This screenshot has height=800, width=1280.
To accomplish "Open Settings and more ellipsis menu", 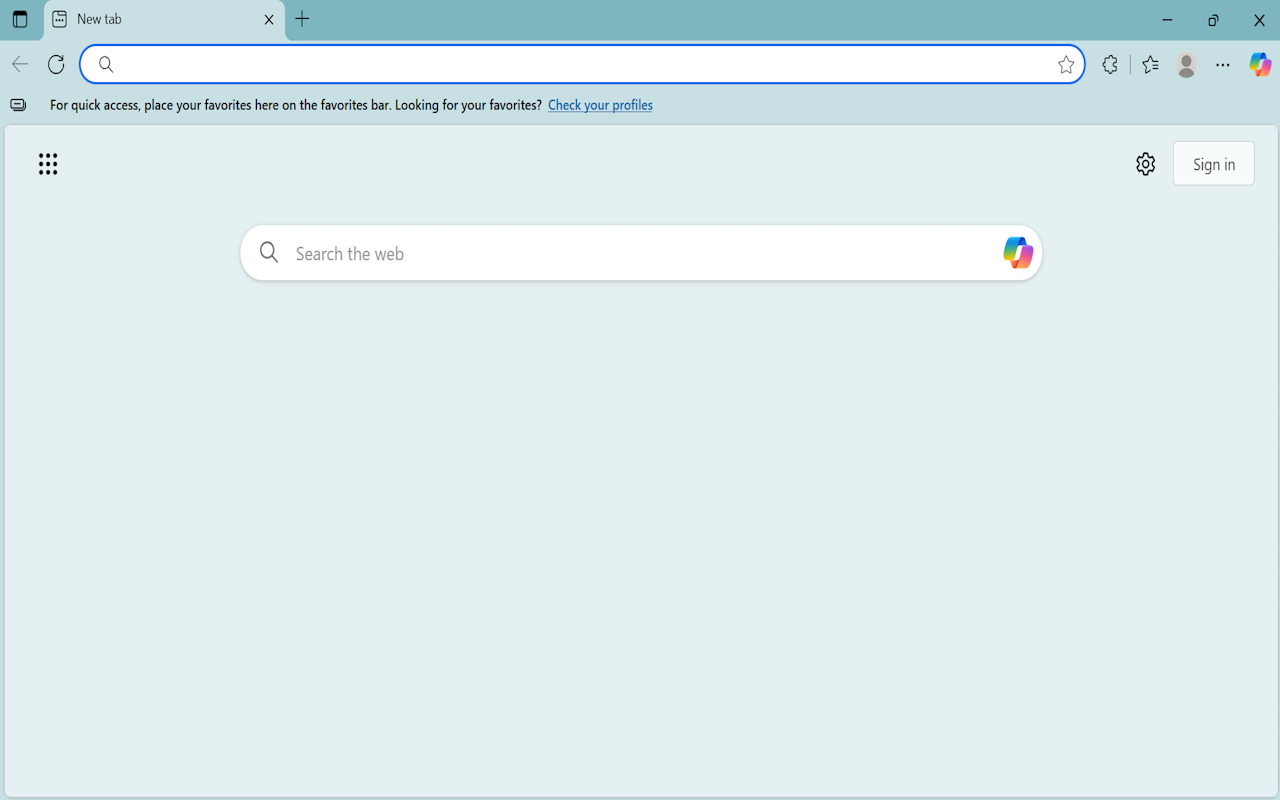I will pyautogui.click(x=1223, y=64).
